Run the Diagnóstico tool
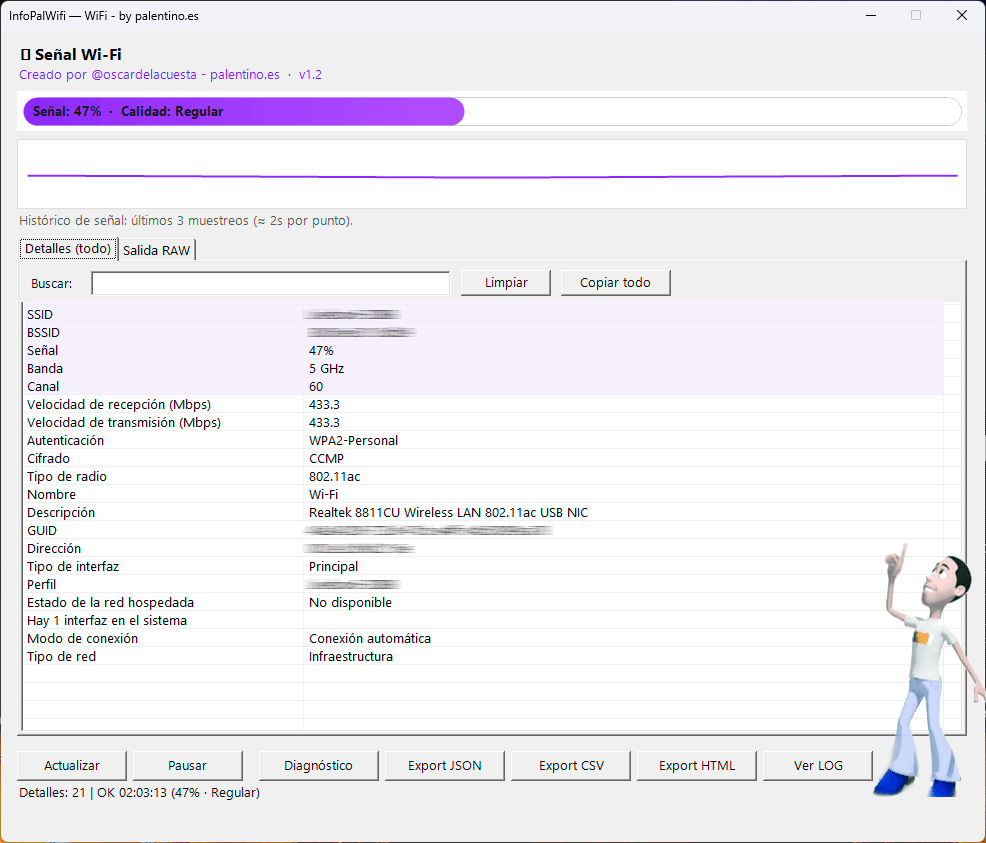 (x=318, y=765)
